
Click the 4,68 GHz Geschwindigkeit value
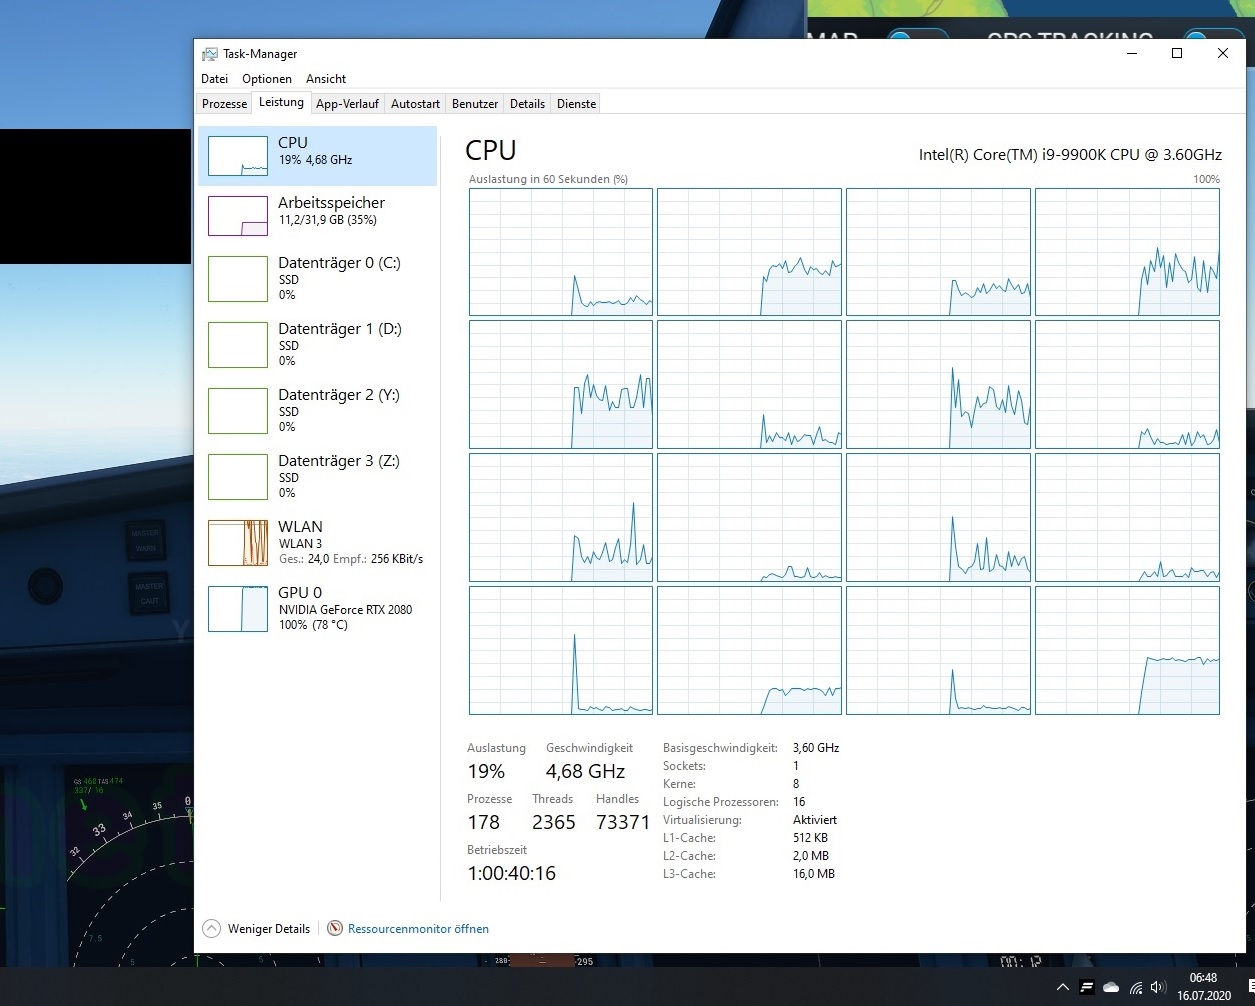point(585,771)
